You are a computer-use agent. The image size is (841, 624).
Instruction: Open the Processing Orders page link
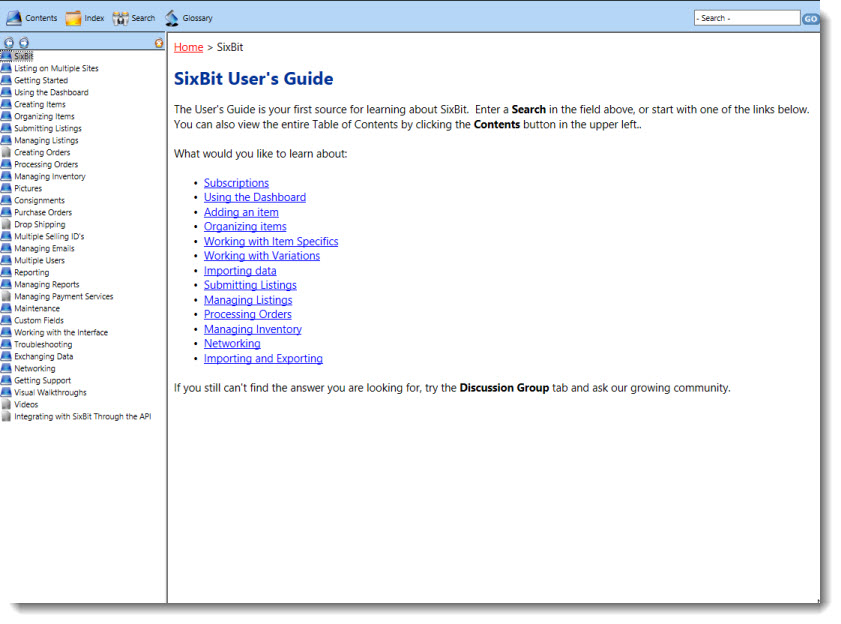click(247, 314)
